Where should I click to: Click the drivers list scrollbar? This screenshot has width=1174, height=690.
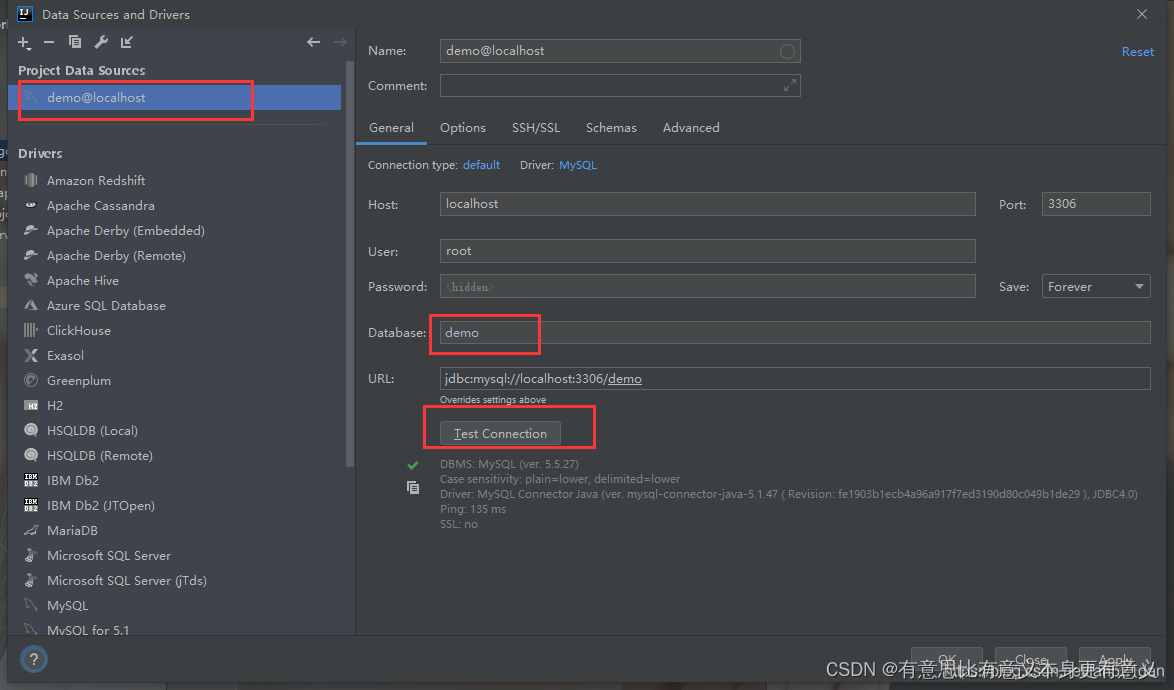click(350, 262)
